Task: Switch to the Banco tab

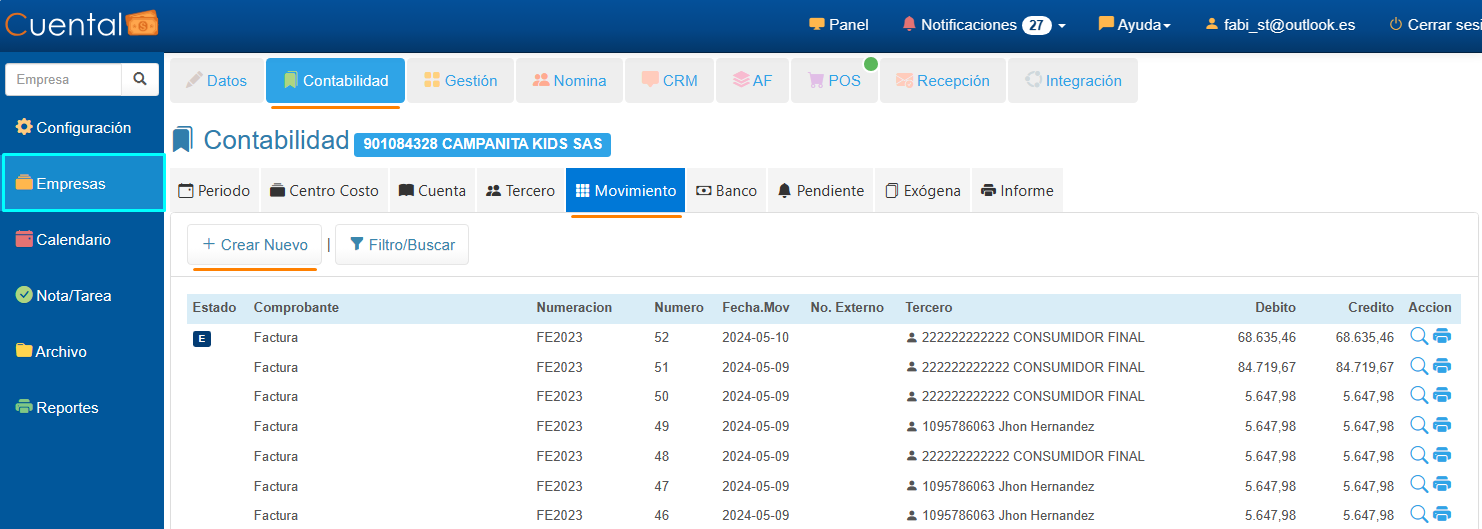Action: (x=726, y=190)
